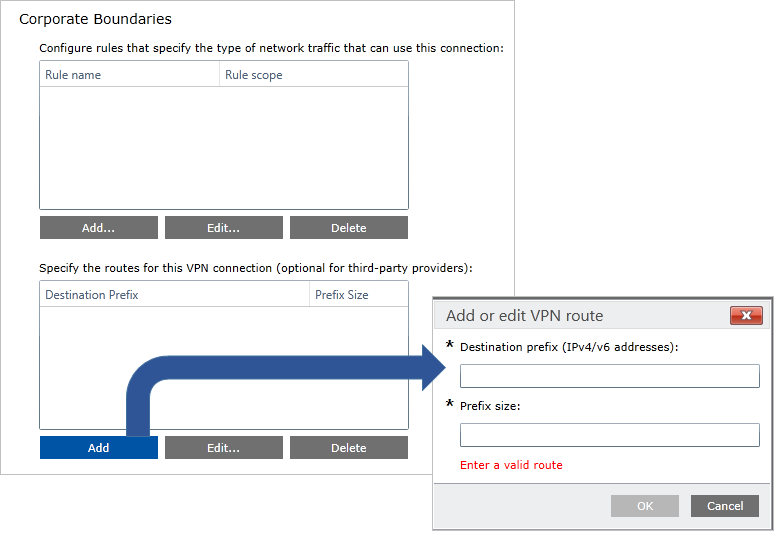Sort by the Rule name column header
This screenshot has height=536, width=776.
pyautogui.click(x=129, y=75)
